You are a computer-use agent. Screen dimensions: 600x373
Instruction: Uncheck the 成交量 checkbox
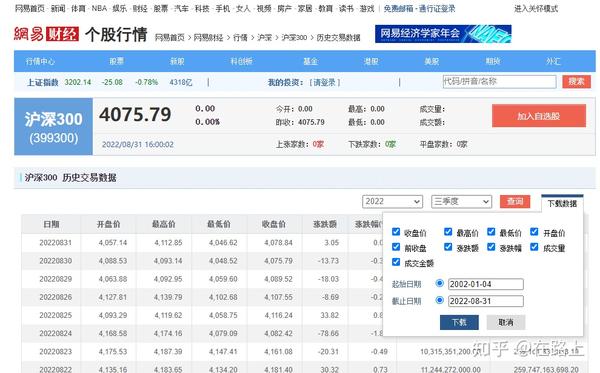point(534,247)
